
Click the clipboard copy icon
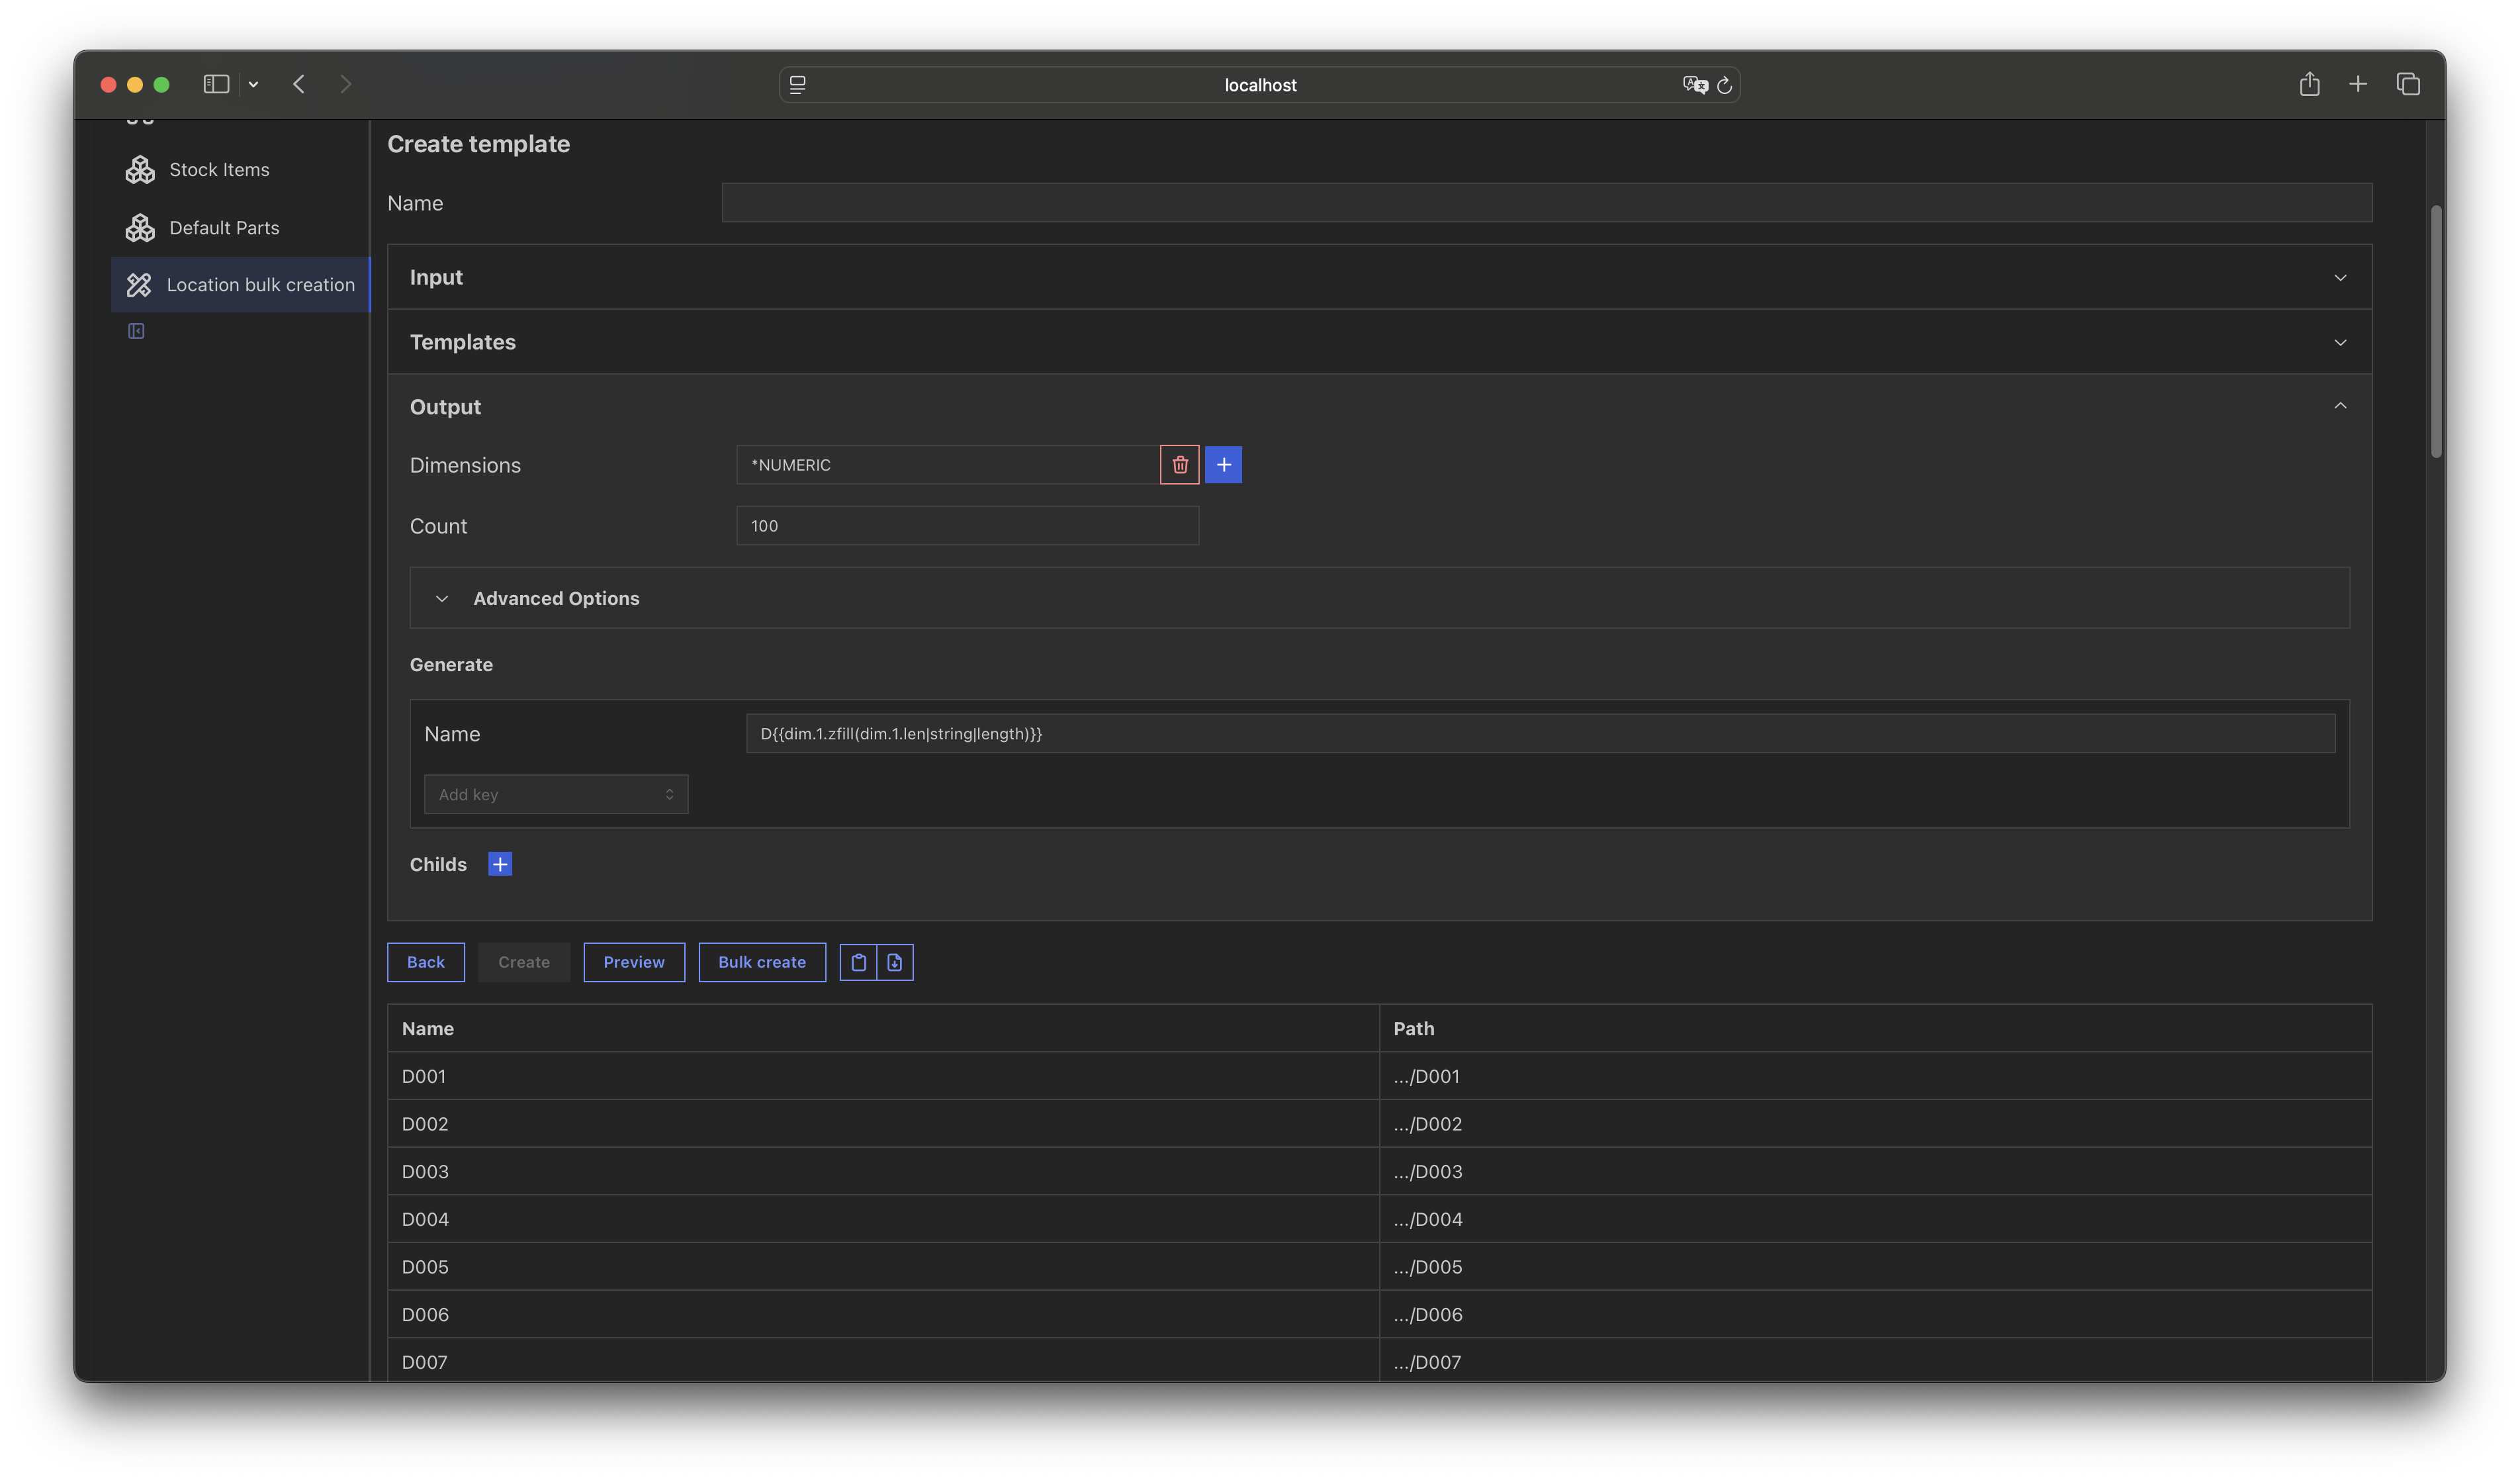click(858, 962)
